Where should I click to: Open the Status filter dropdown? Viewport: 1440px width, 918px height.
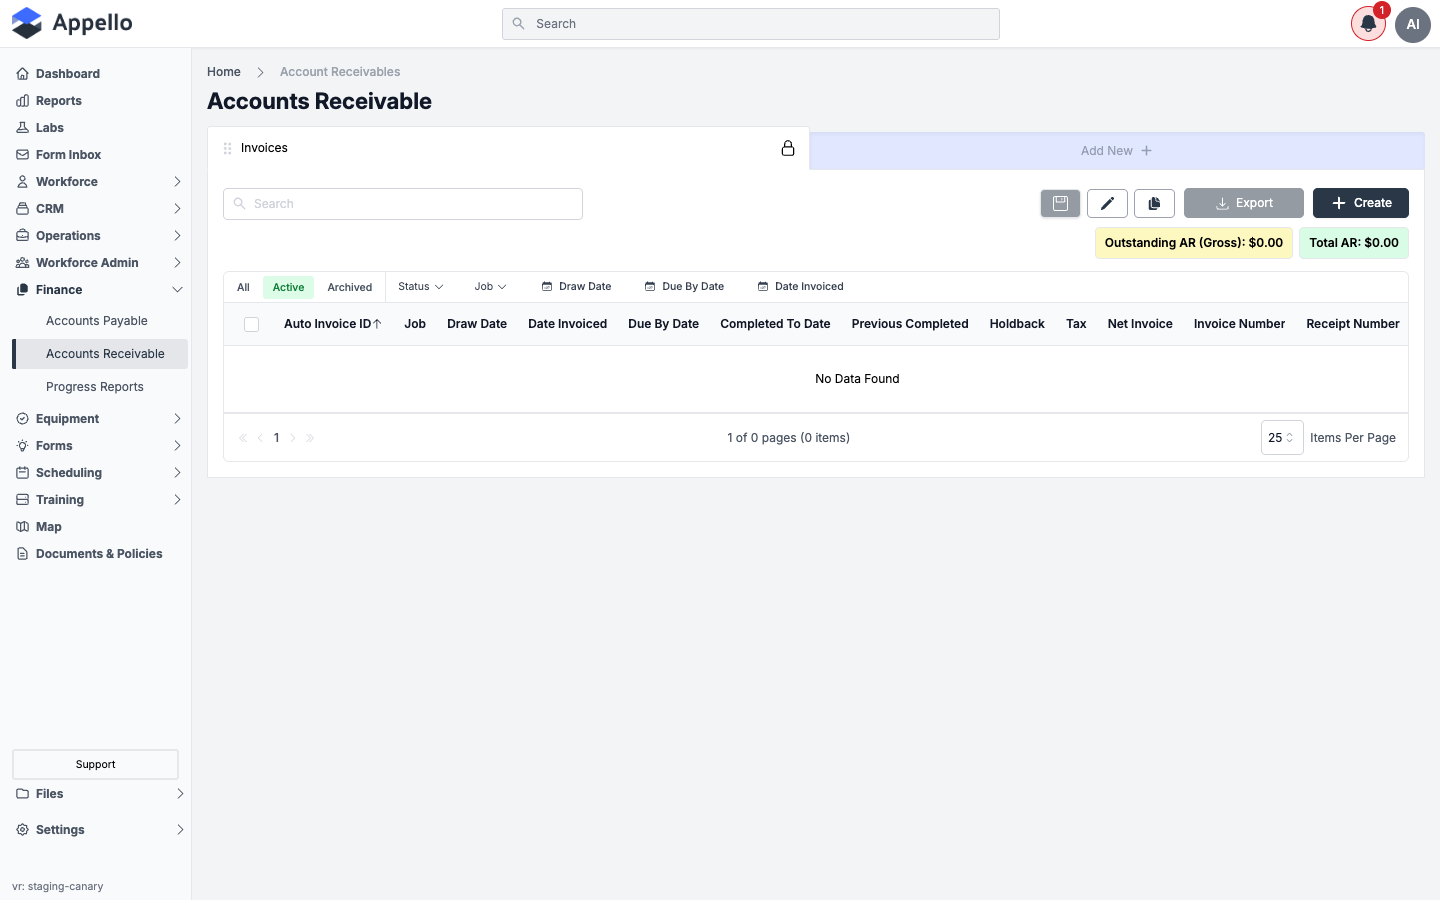(420, 287)
